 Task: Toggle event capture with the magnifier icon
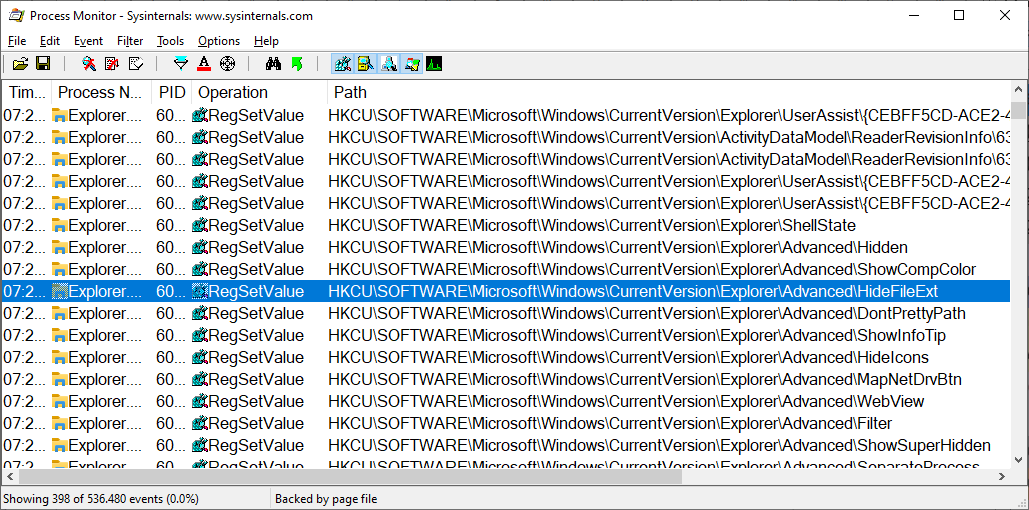pyautogui.click(x=89, y=64)
